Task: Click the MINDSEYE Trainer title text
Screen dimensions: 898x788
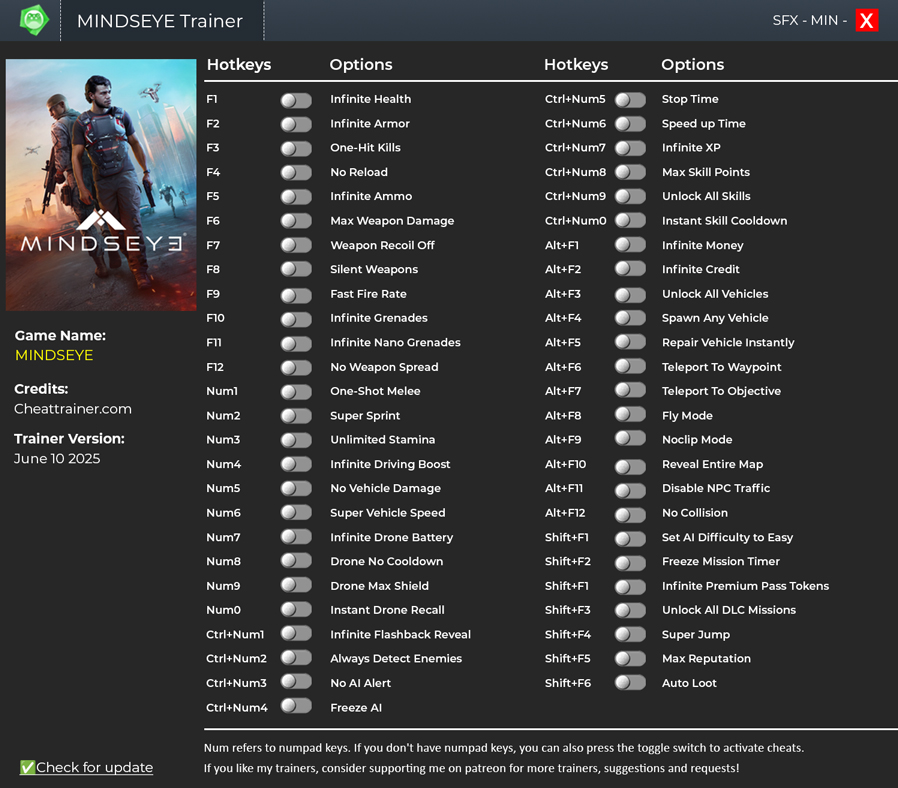Action: tap(160, 21)
